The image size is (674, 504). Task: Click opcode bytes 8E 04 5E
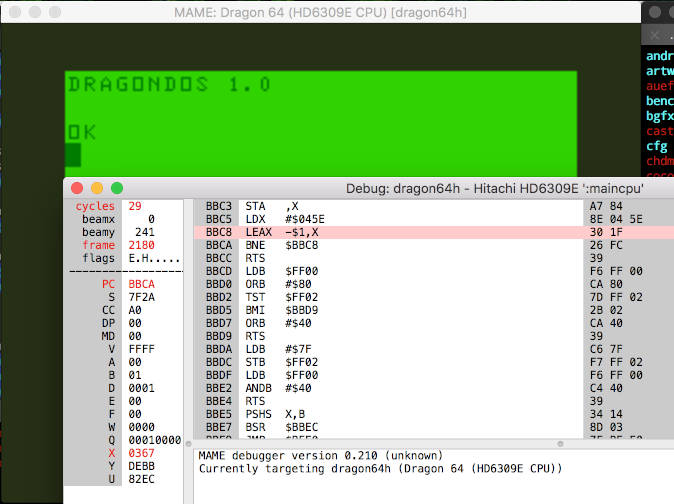[x=616, y=219]
